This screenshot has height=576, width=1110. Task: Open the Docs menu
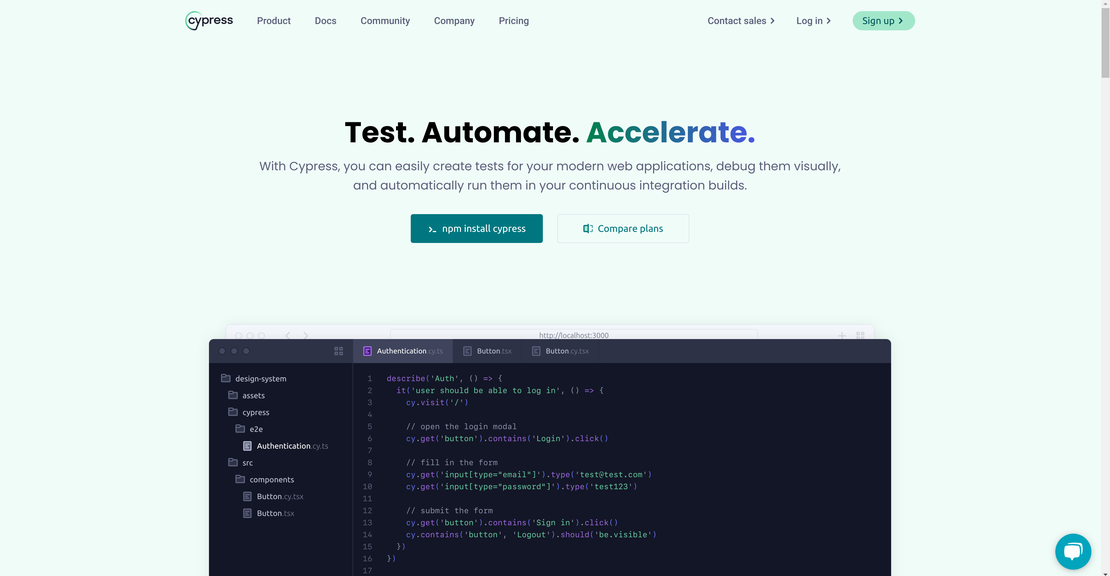tap(325, 21)
